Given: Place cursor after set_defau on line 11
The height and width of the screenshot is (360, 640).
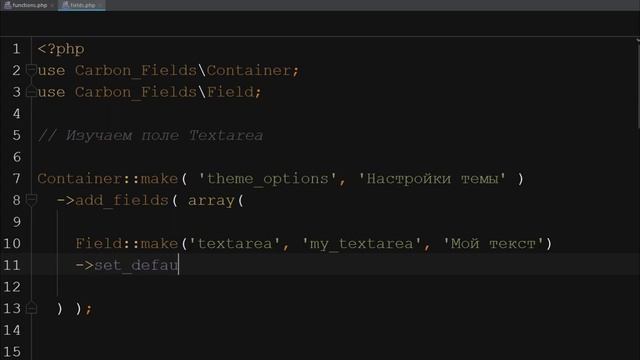Looking at the screenshot, I should (x=179, y=265).
